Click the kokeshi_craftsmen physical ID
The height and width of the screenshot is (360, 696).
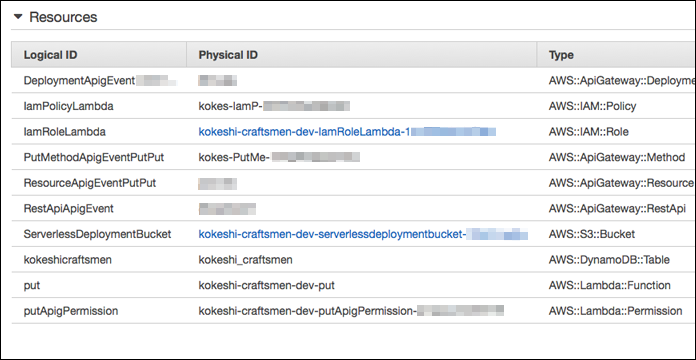coord(245,260)
